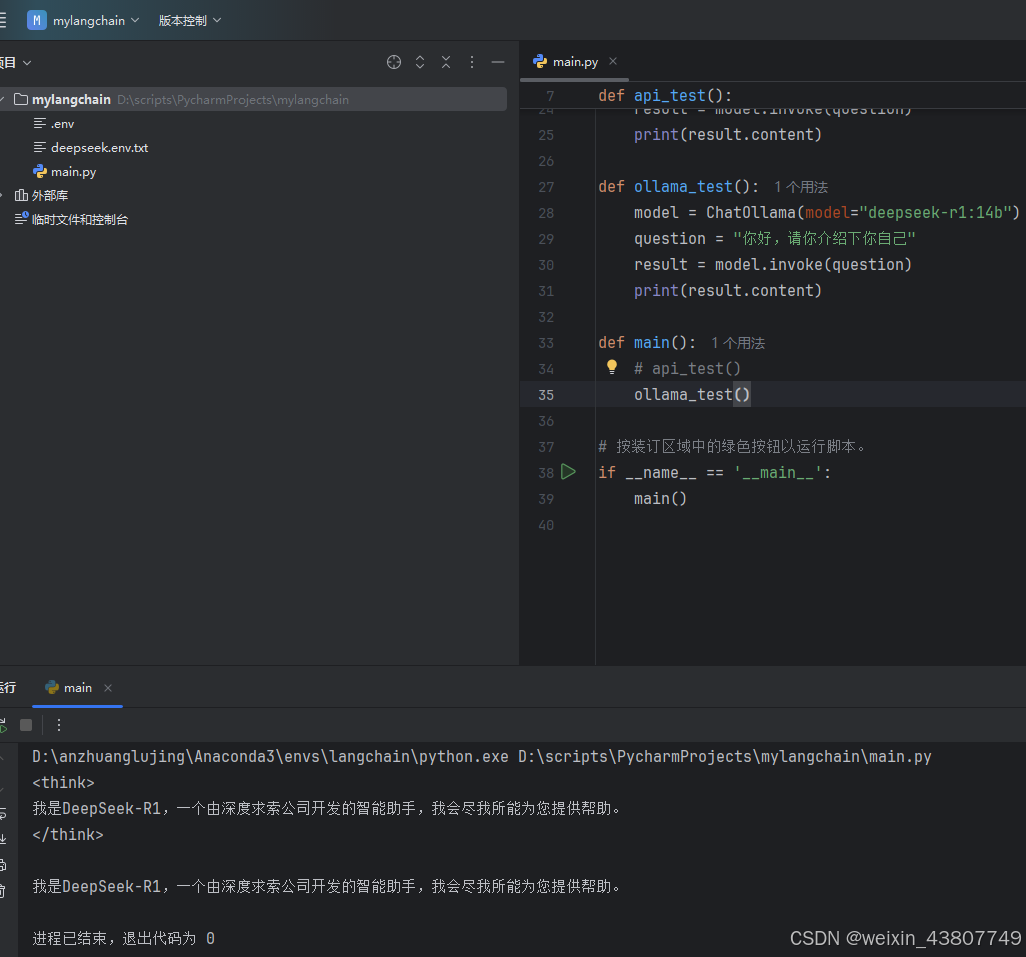The width and height of the screenshot is (1026, 957).
Task: Click the </think> closing tag in console
Action: [x=68, y=835]
